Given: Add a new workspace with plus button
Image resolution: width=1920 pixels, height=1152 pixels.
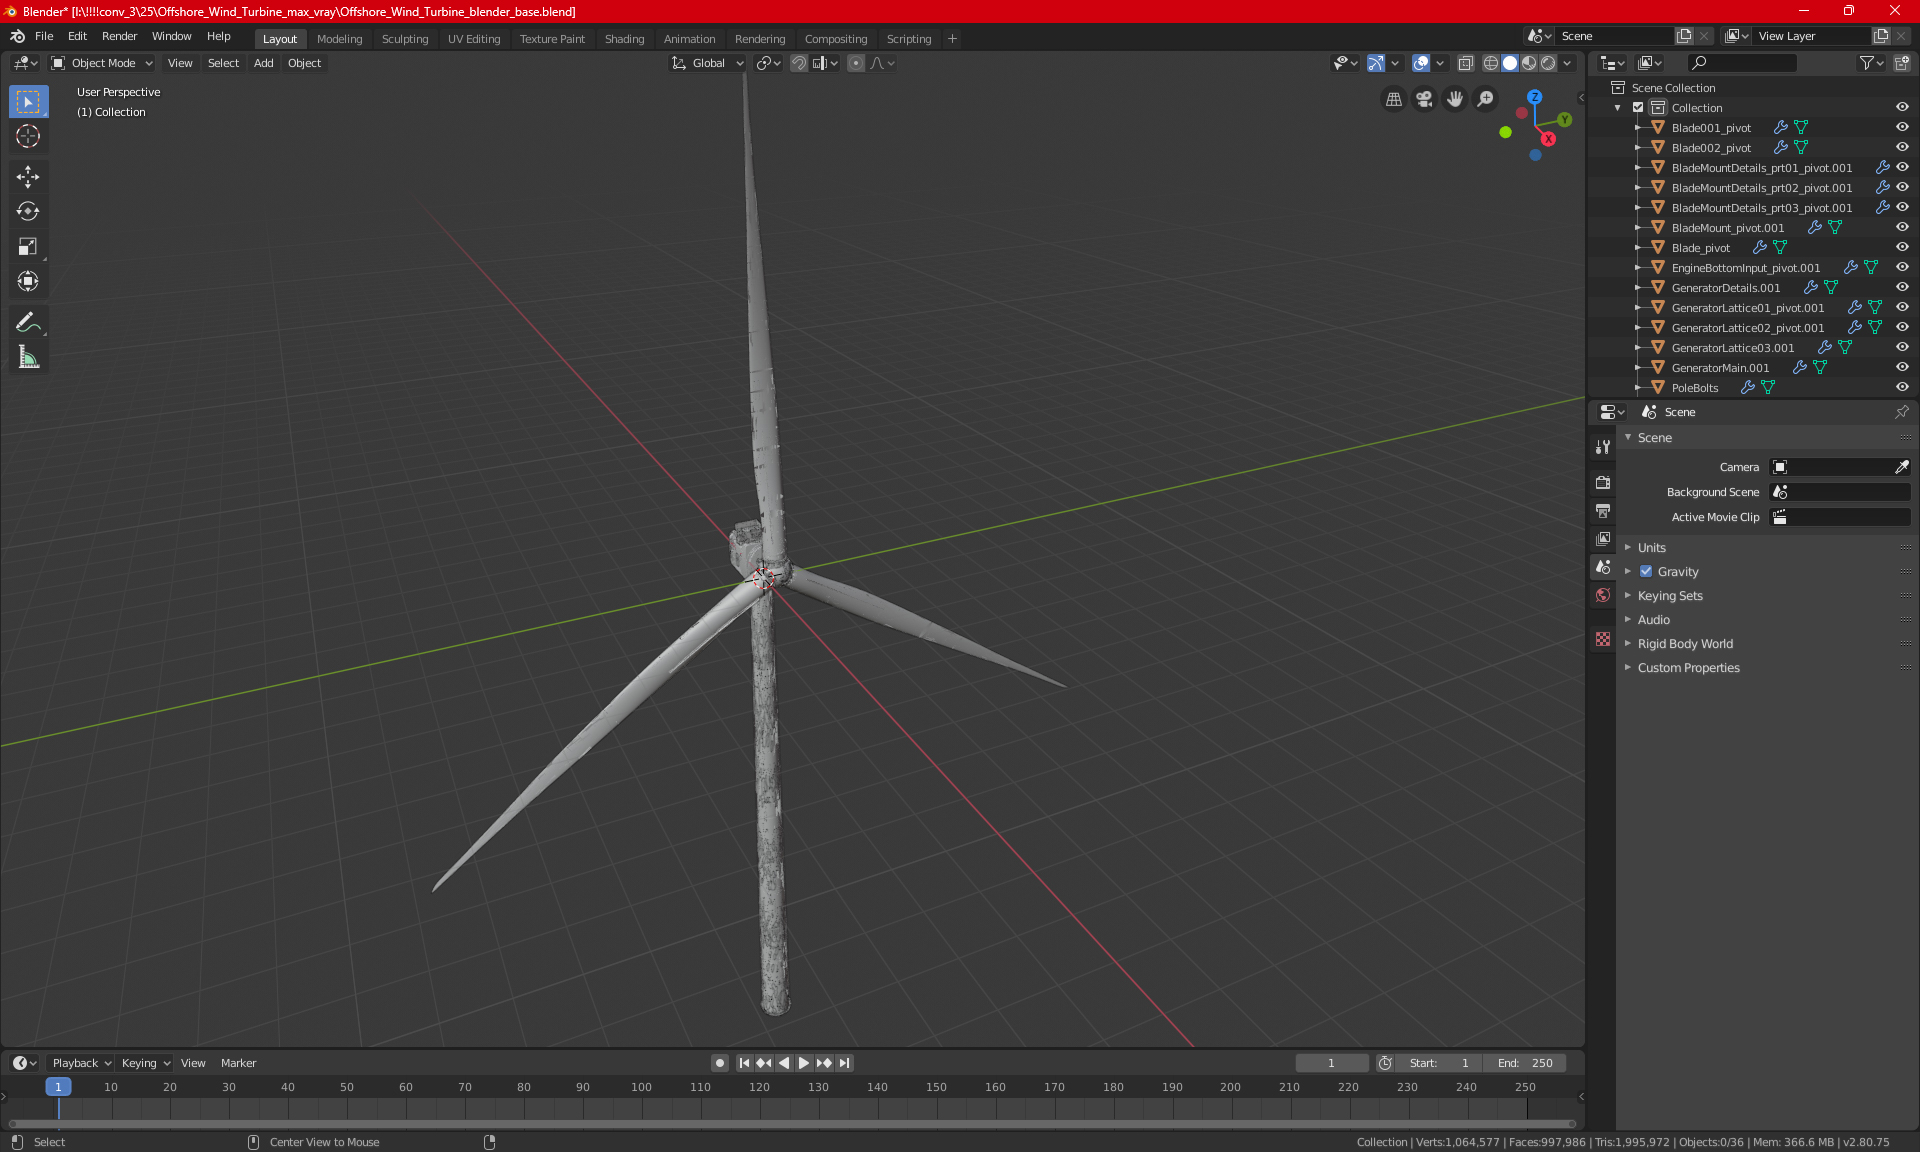Looking at the screenshot, I should (x=952, y=39).
